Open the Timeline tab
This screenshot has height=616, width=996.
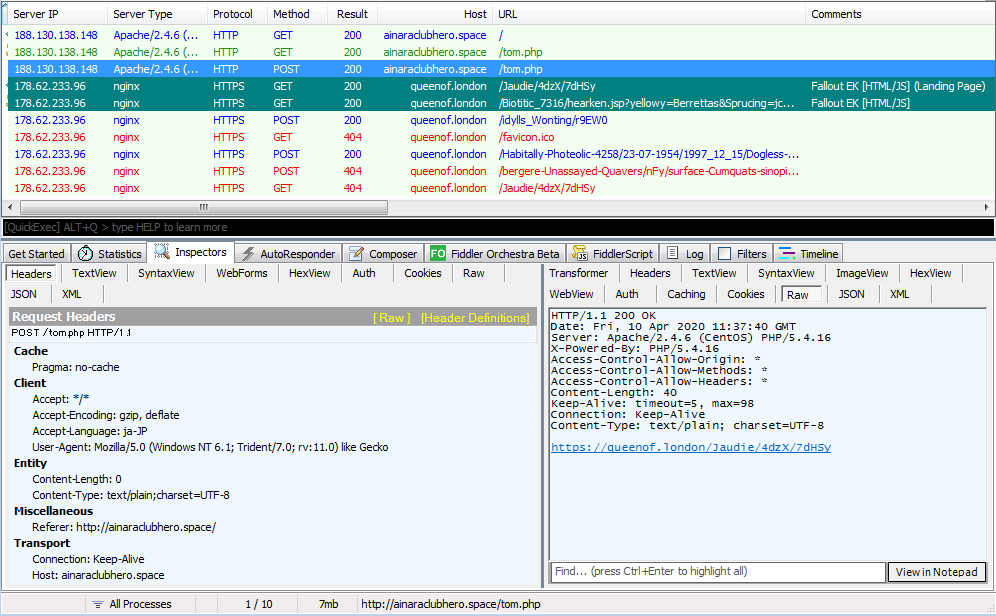click(809, 253)
